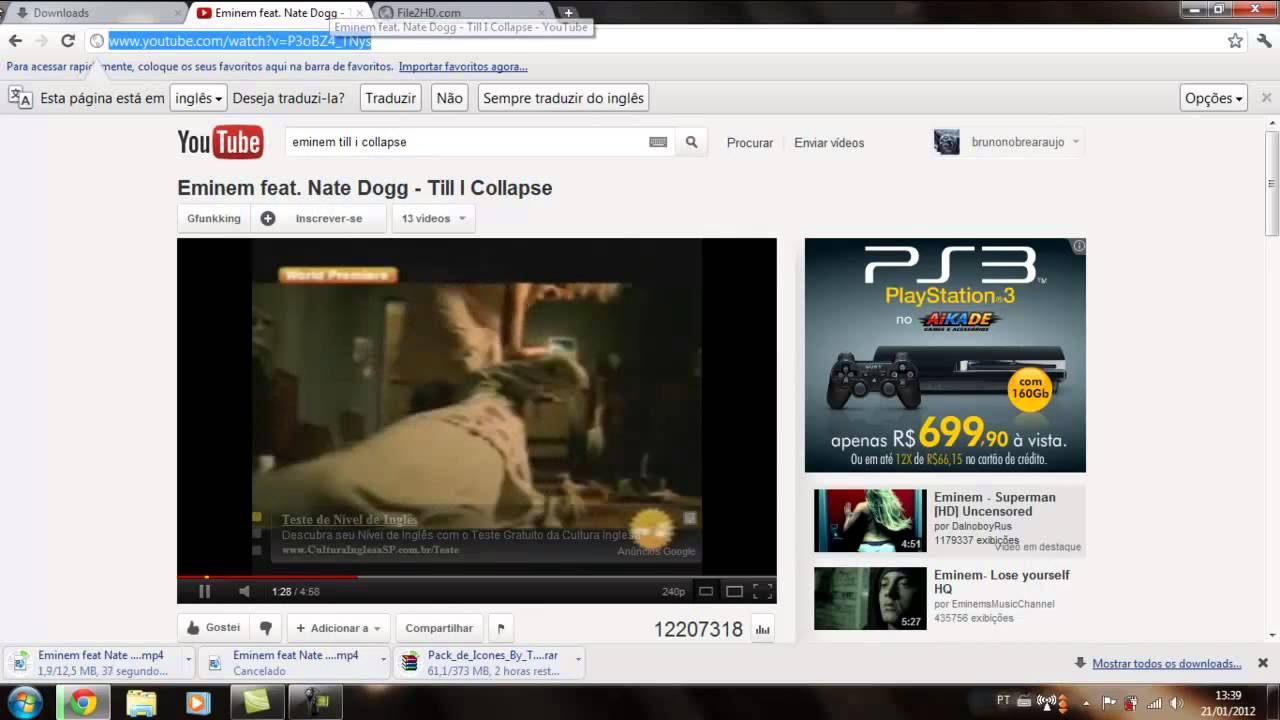This screenshot has height=720, width=1280.
Task: Close the ad overlay on the video
Action: [690, 518]
